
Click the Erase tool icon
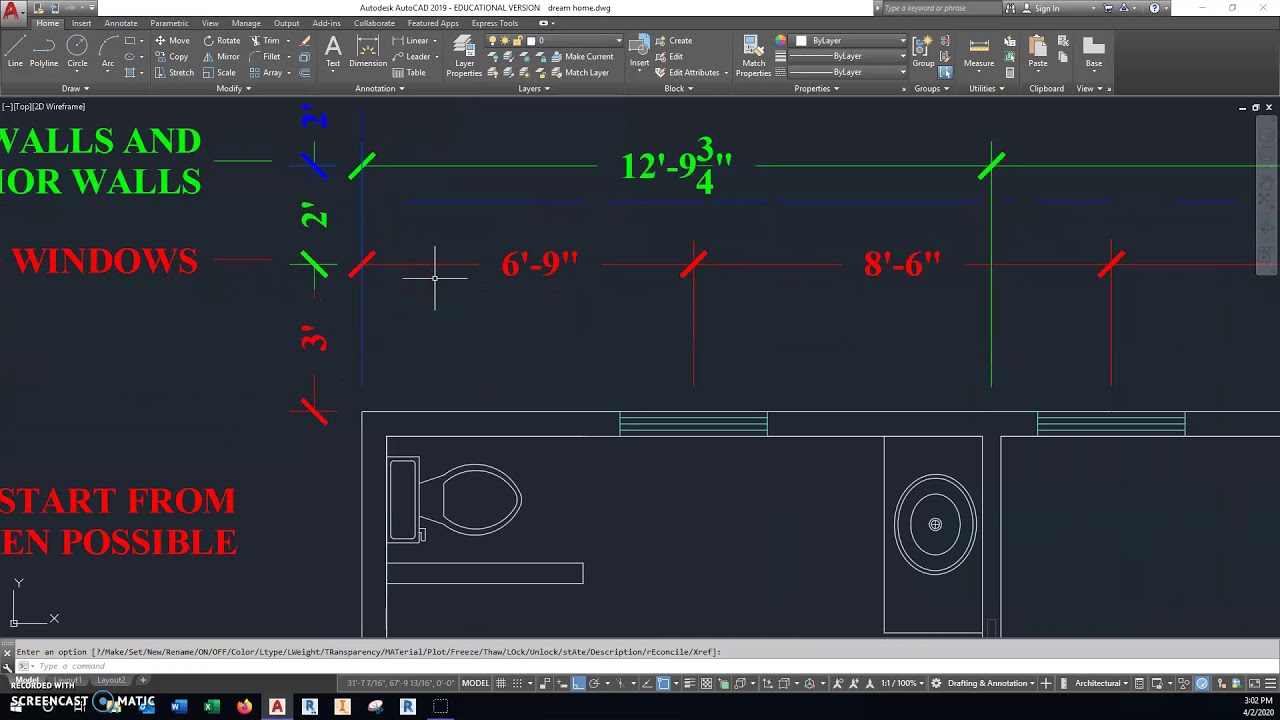[x=305, y=41]
